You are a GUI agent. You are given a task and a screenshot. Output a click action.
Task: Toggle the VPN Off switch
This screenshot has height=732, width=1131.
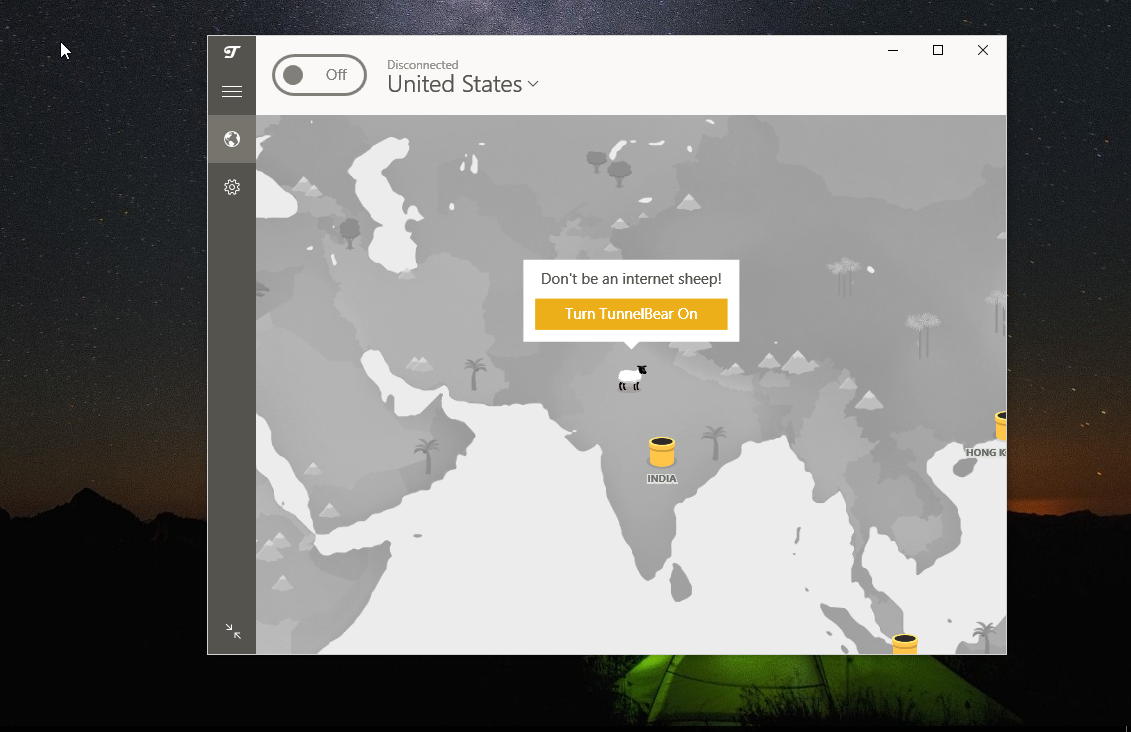[x=320, y=75]
